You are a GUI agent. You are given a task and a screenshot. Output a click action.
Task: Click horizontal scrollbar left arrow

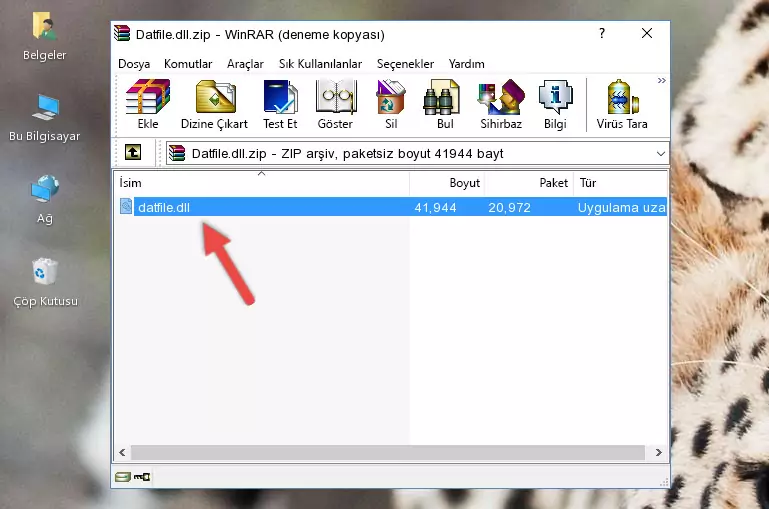[x=122, y=453]
